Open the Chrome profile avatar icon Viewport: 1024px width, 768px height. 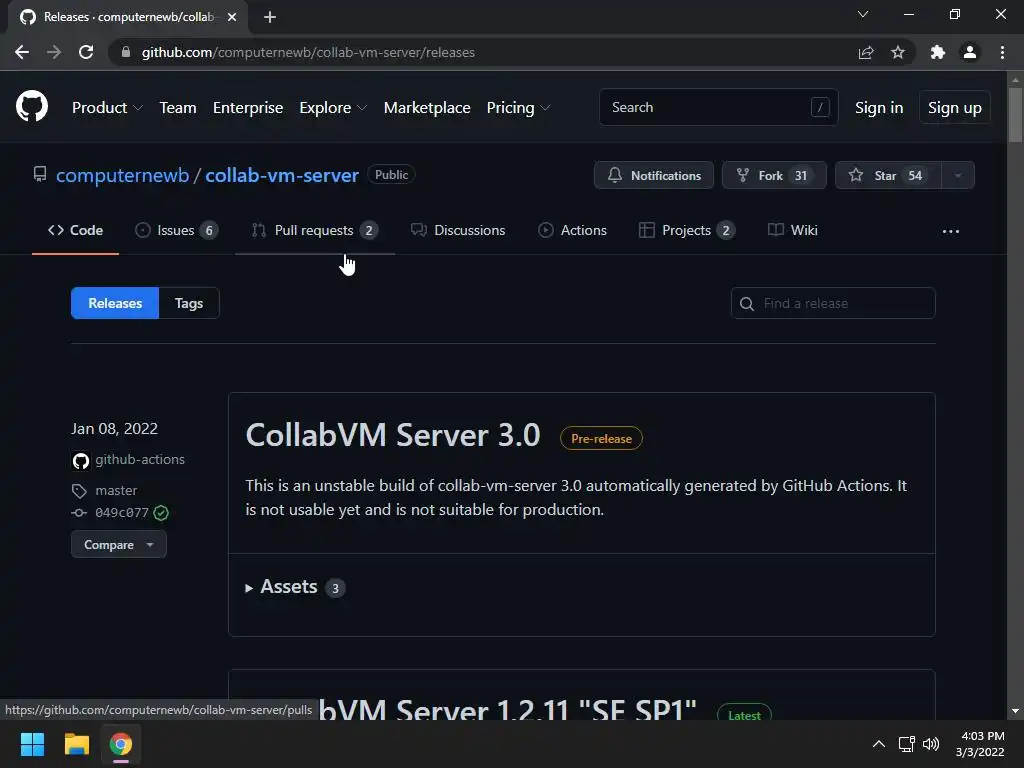pyautogui.click(x=970, y=52)
